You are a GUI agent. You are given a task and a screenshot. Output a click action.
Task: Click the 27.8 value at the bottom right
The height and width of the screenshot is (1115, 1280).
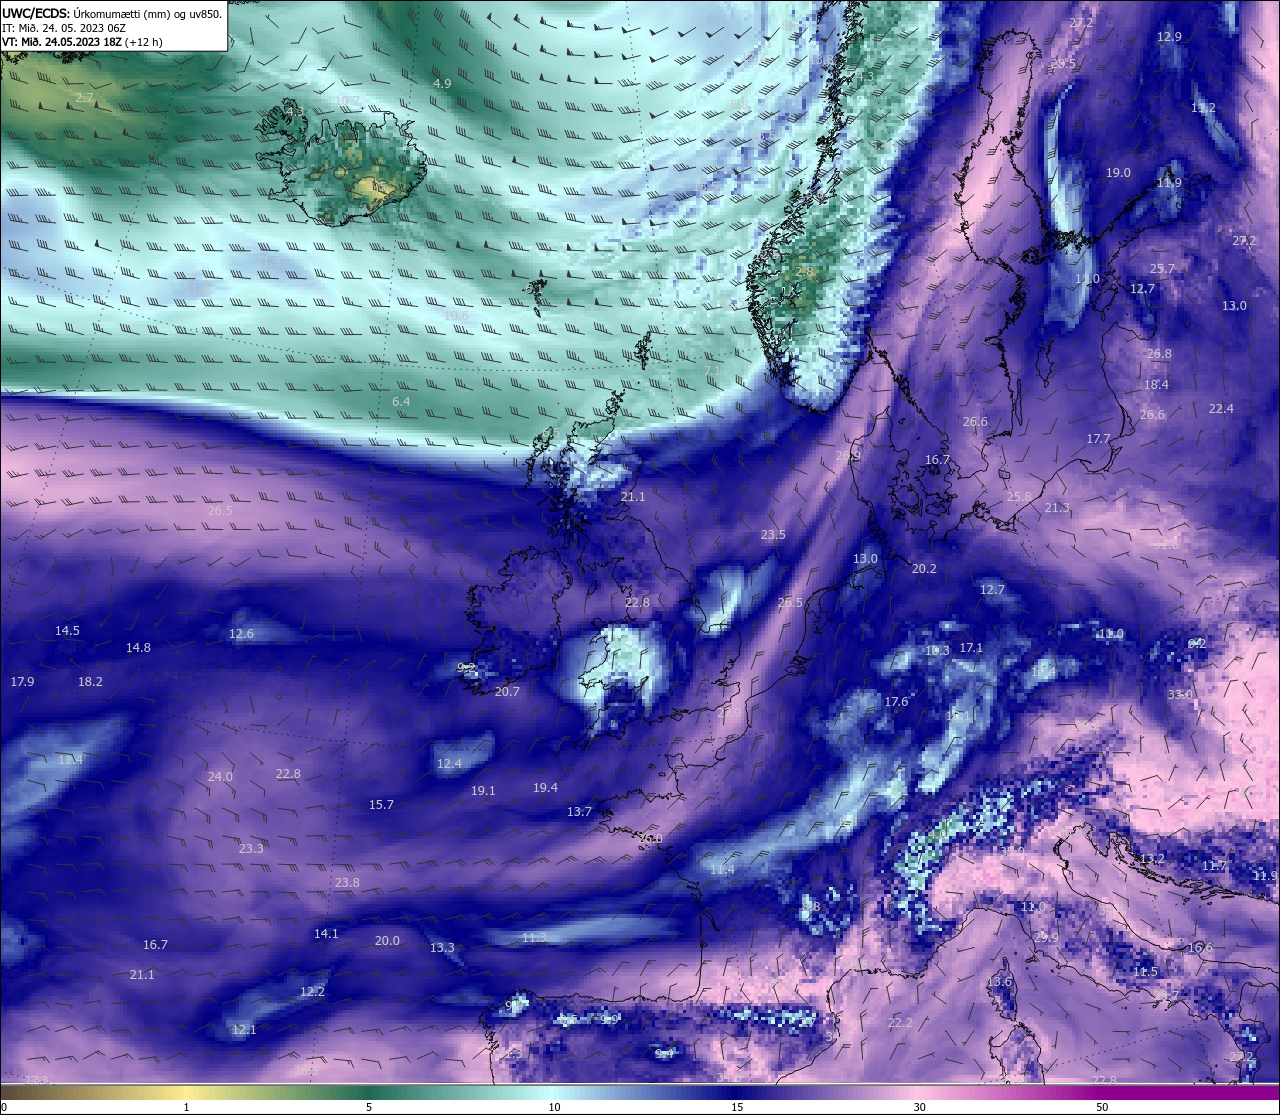(1104, 1081)
